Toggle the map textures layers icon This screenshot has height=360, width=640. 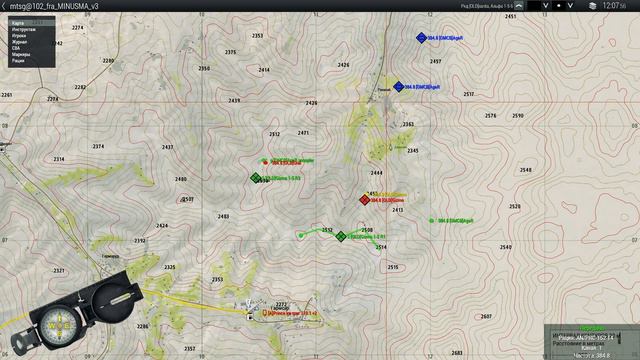click(592, 6)
